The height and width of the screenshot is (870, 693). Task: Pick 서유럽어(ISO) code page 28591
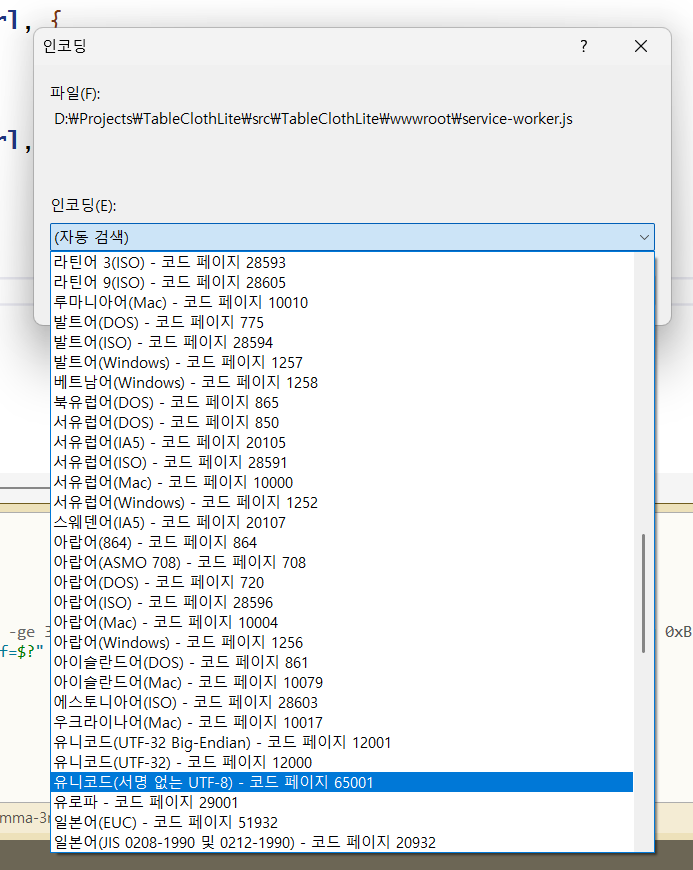tap(342, 462)
